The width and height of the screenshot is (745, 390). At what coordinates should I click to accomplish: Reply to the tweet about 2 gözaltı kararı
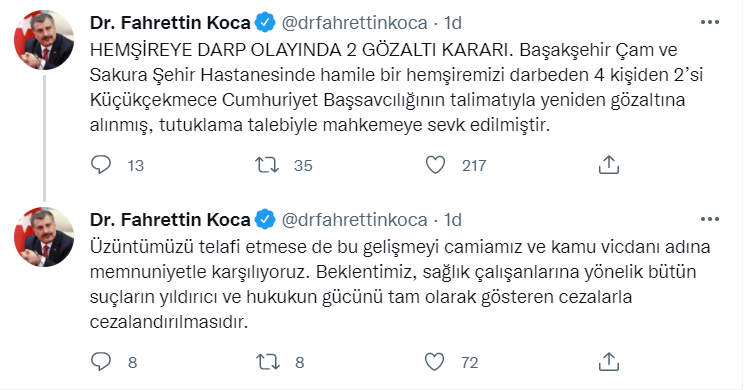(x=101, y=165)
